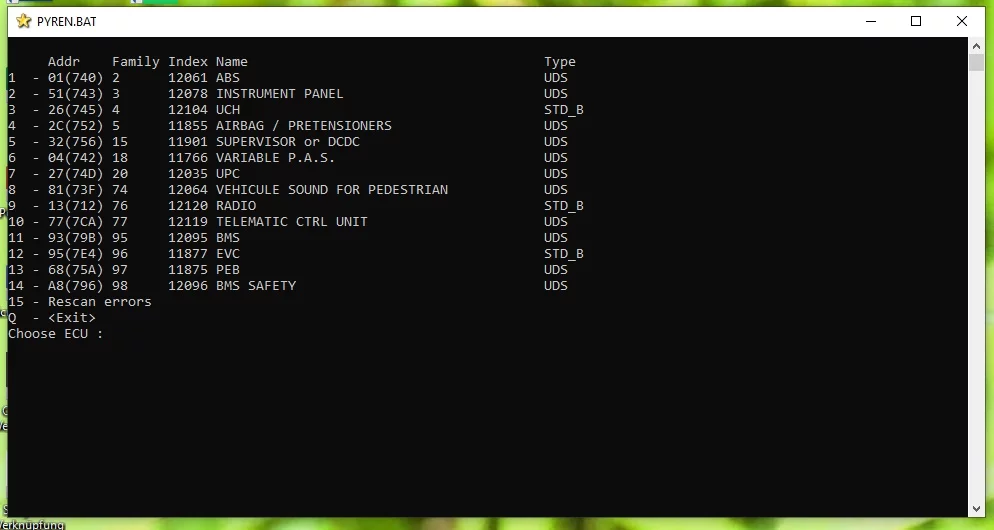994x530 pixels.
Task: Select the INSTRUMENT PANEL entry line
Action: click(x=279, y=94)
